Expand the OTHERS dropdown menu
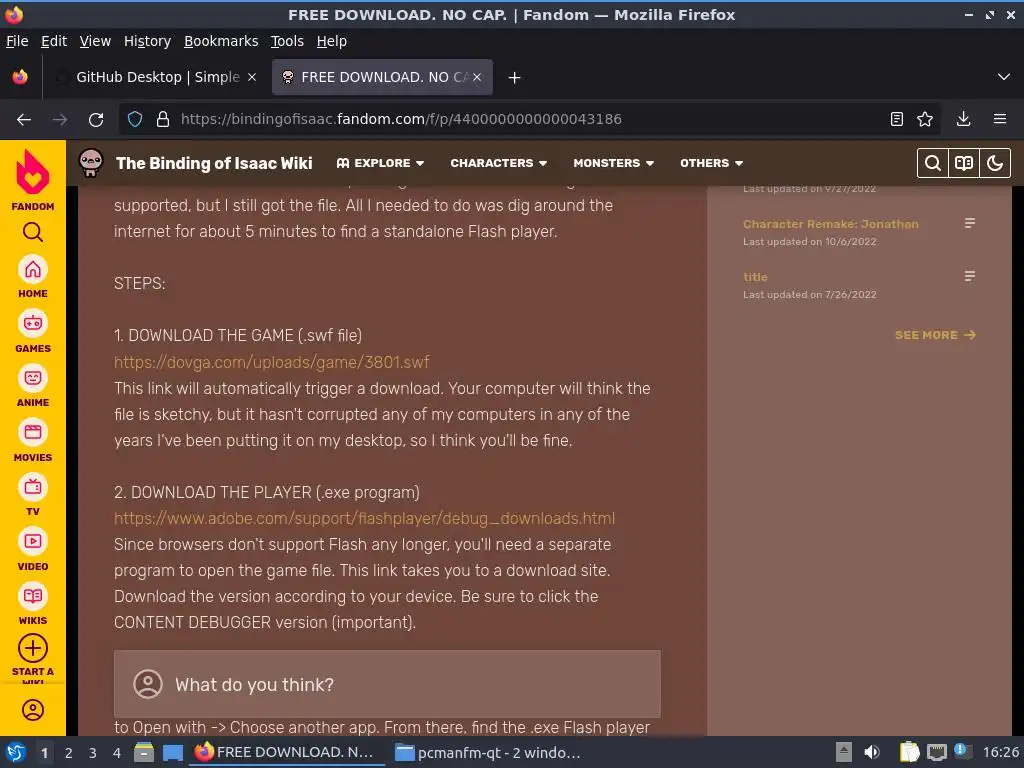This screenshot has height=768, width=1024. [711, 163]
